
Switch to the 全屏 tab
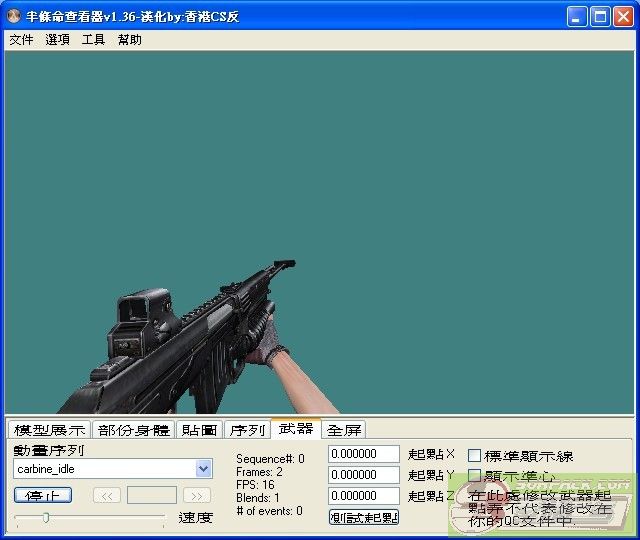pos(344,430)
